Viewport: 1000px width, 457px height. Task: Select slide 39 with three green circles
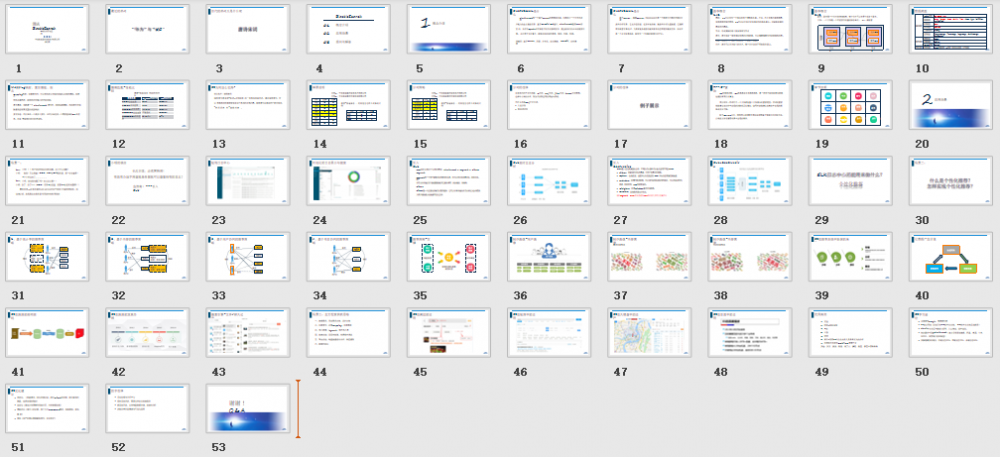pyautogui.click(x=851, y=257)
